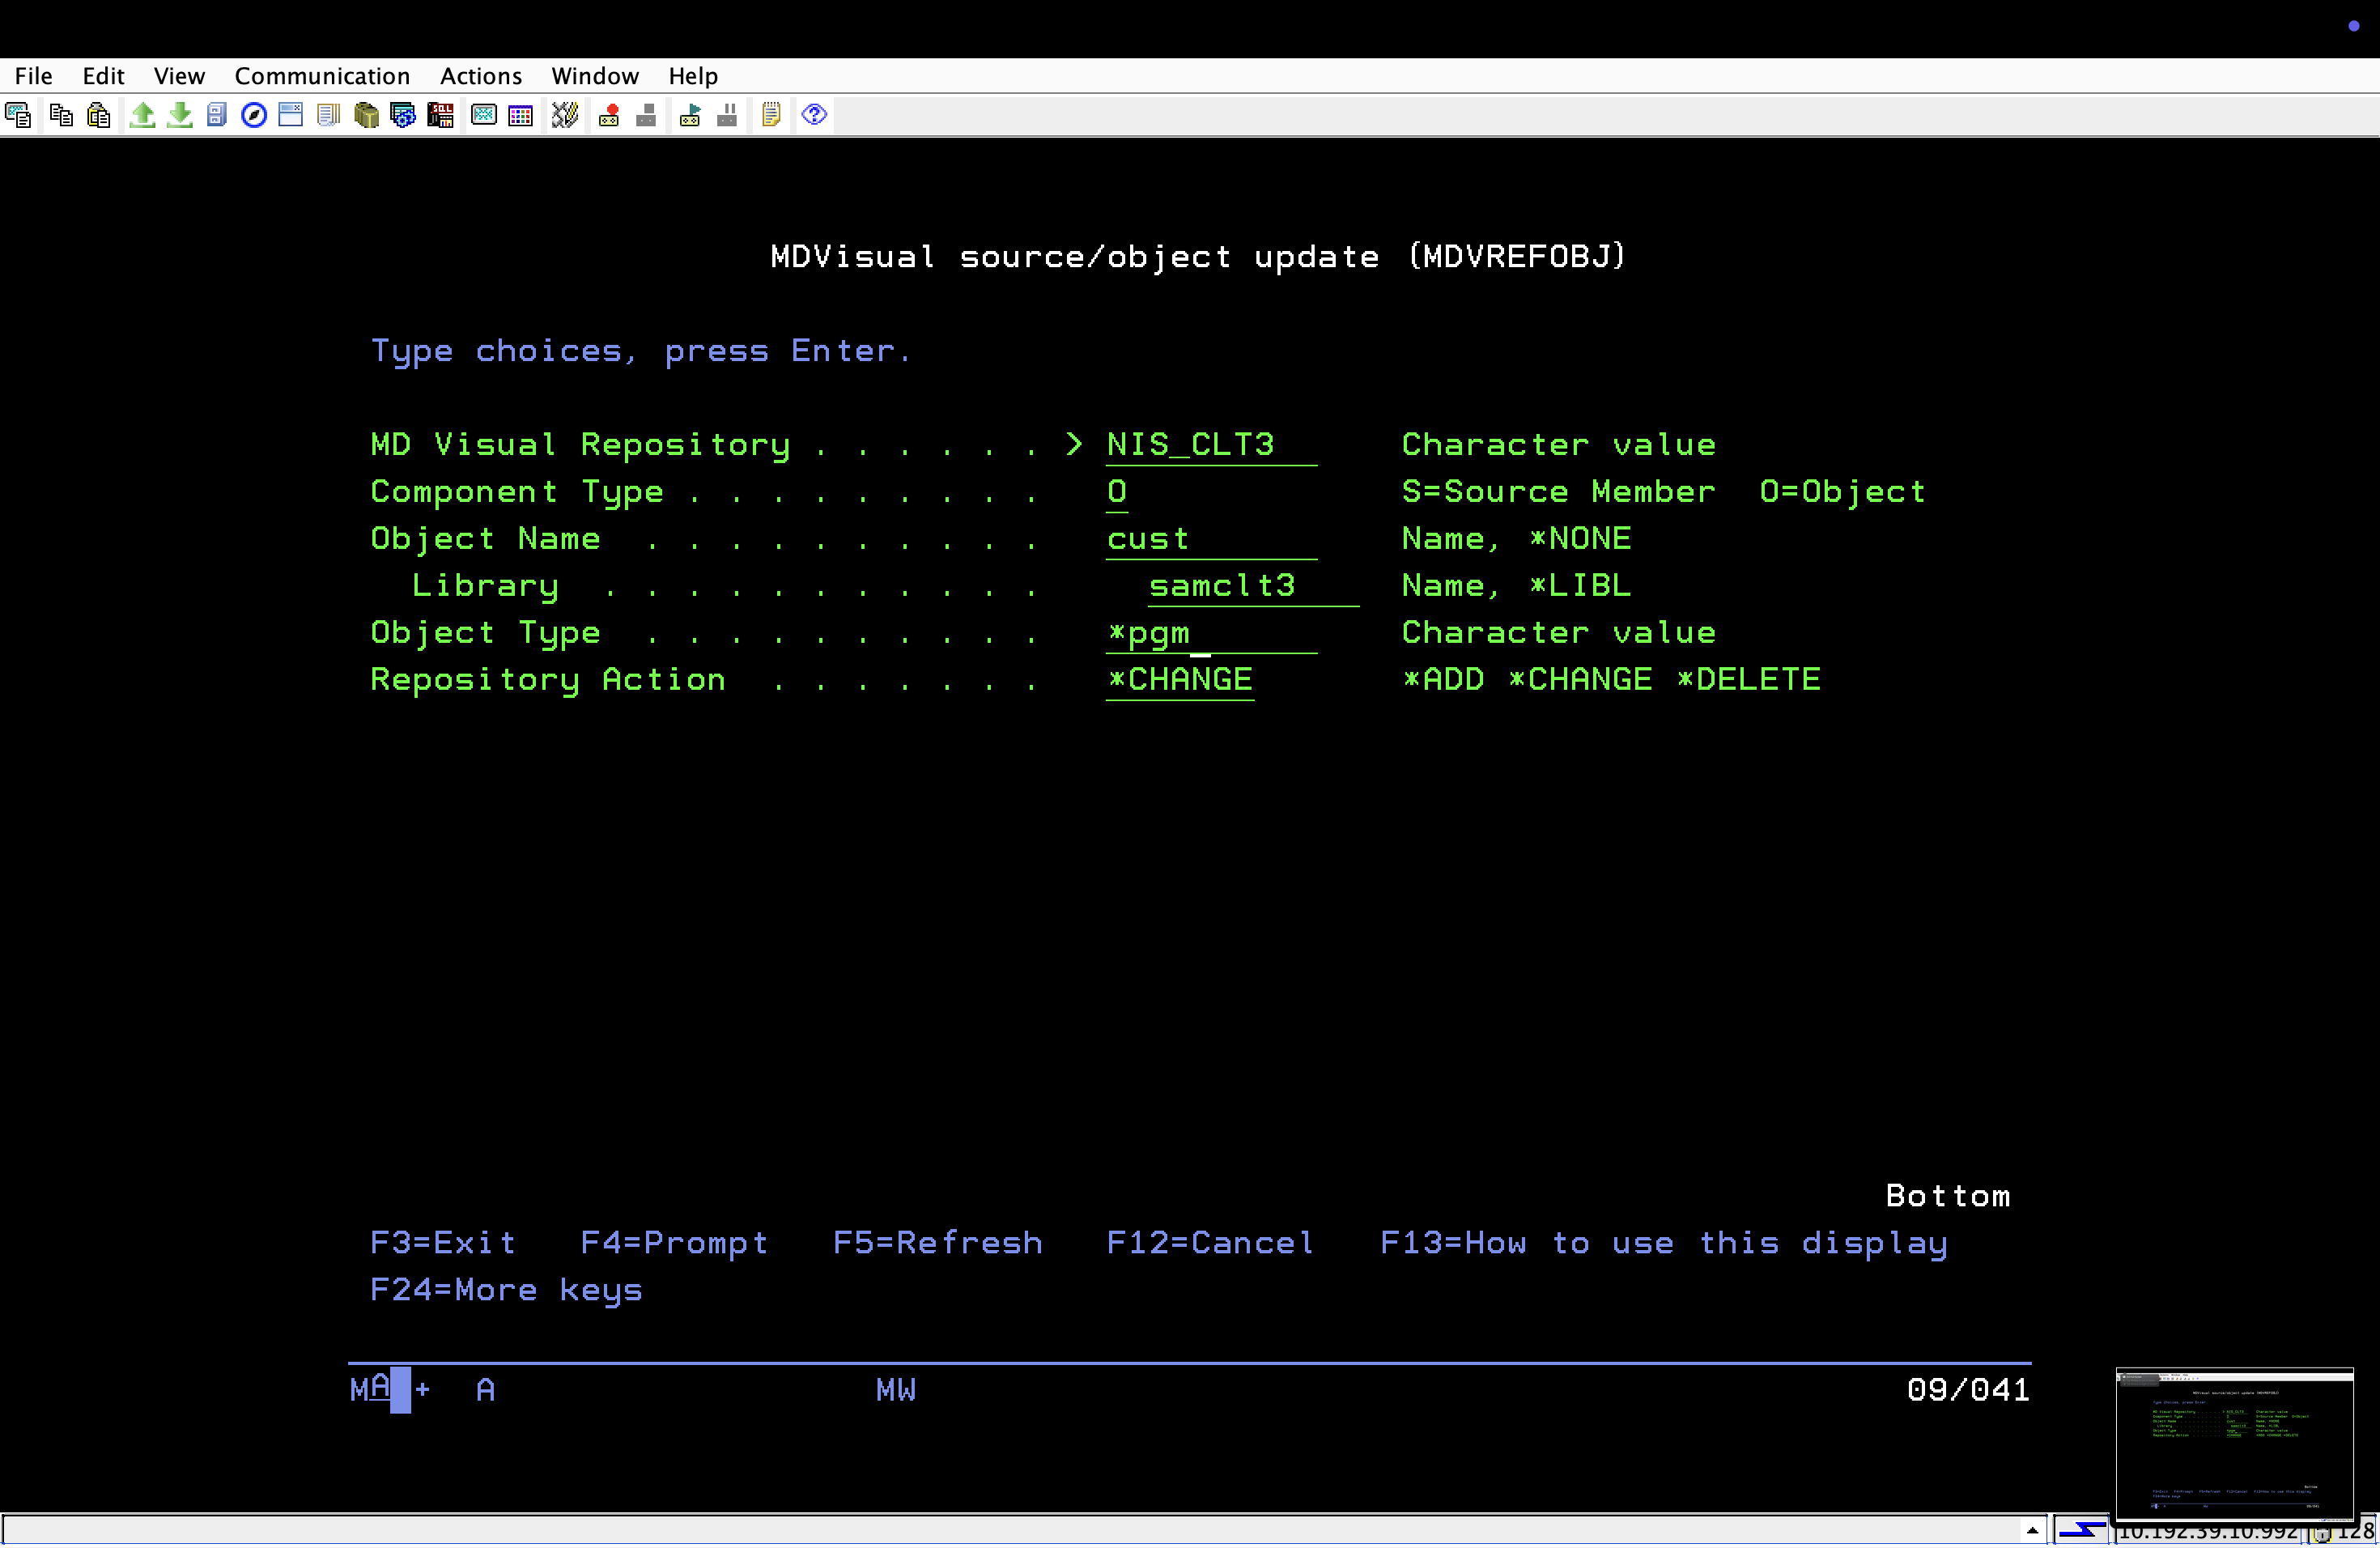
Task: Open the color grid remap icon
Action: click(521, 115)
